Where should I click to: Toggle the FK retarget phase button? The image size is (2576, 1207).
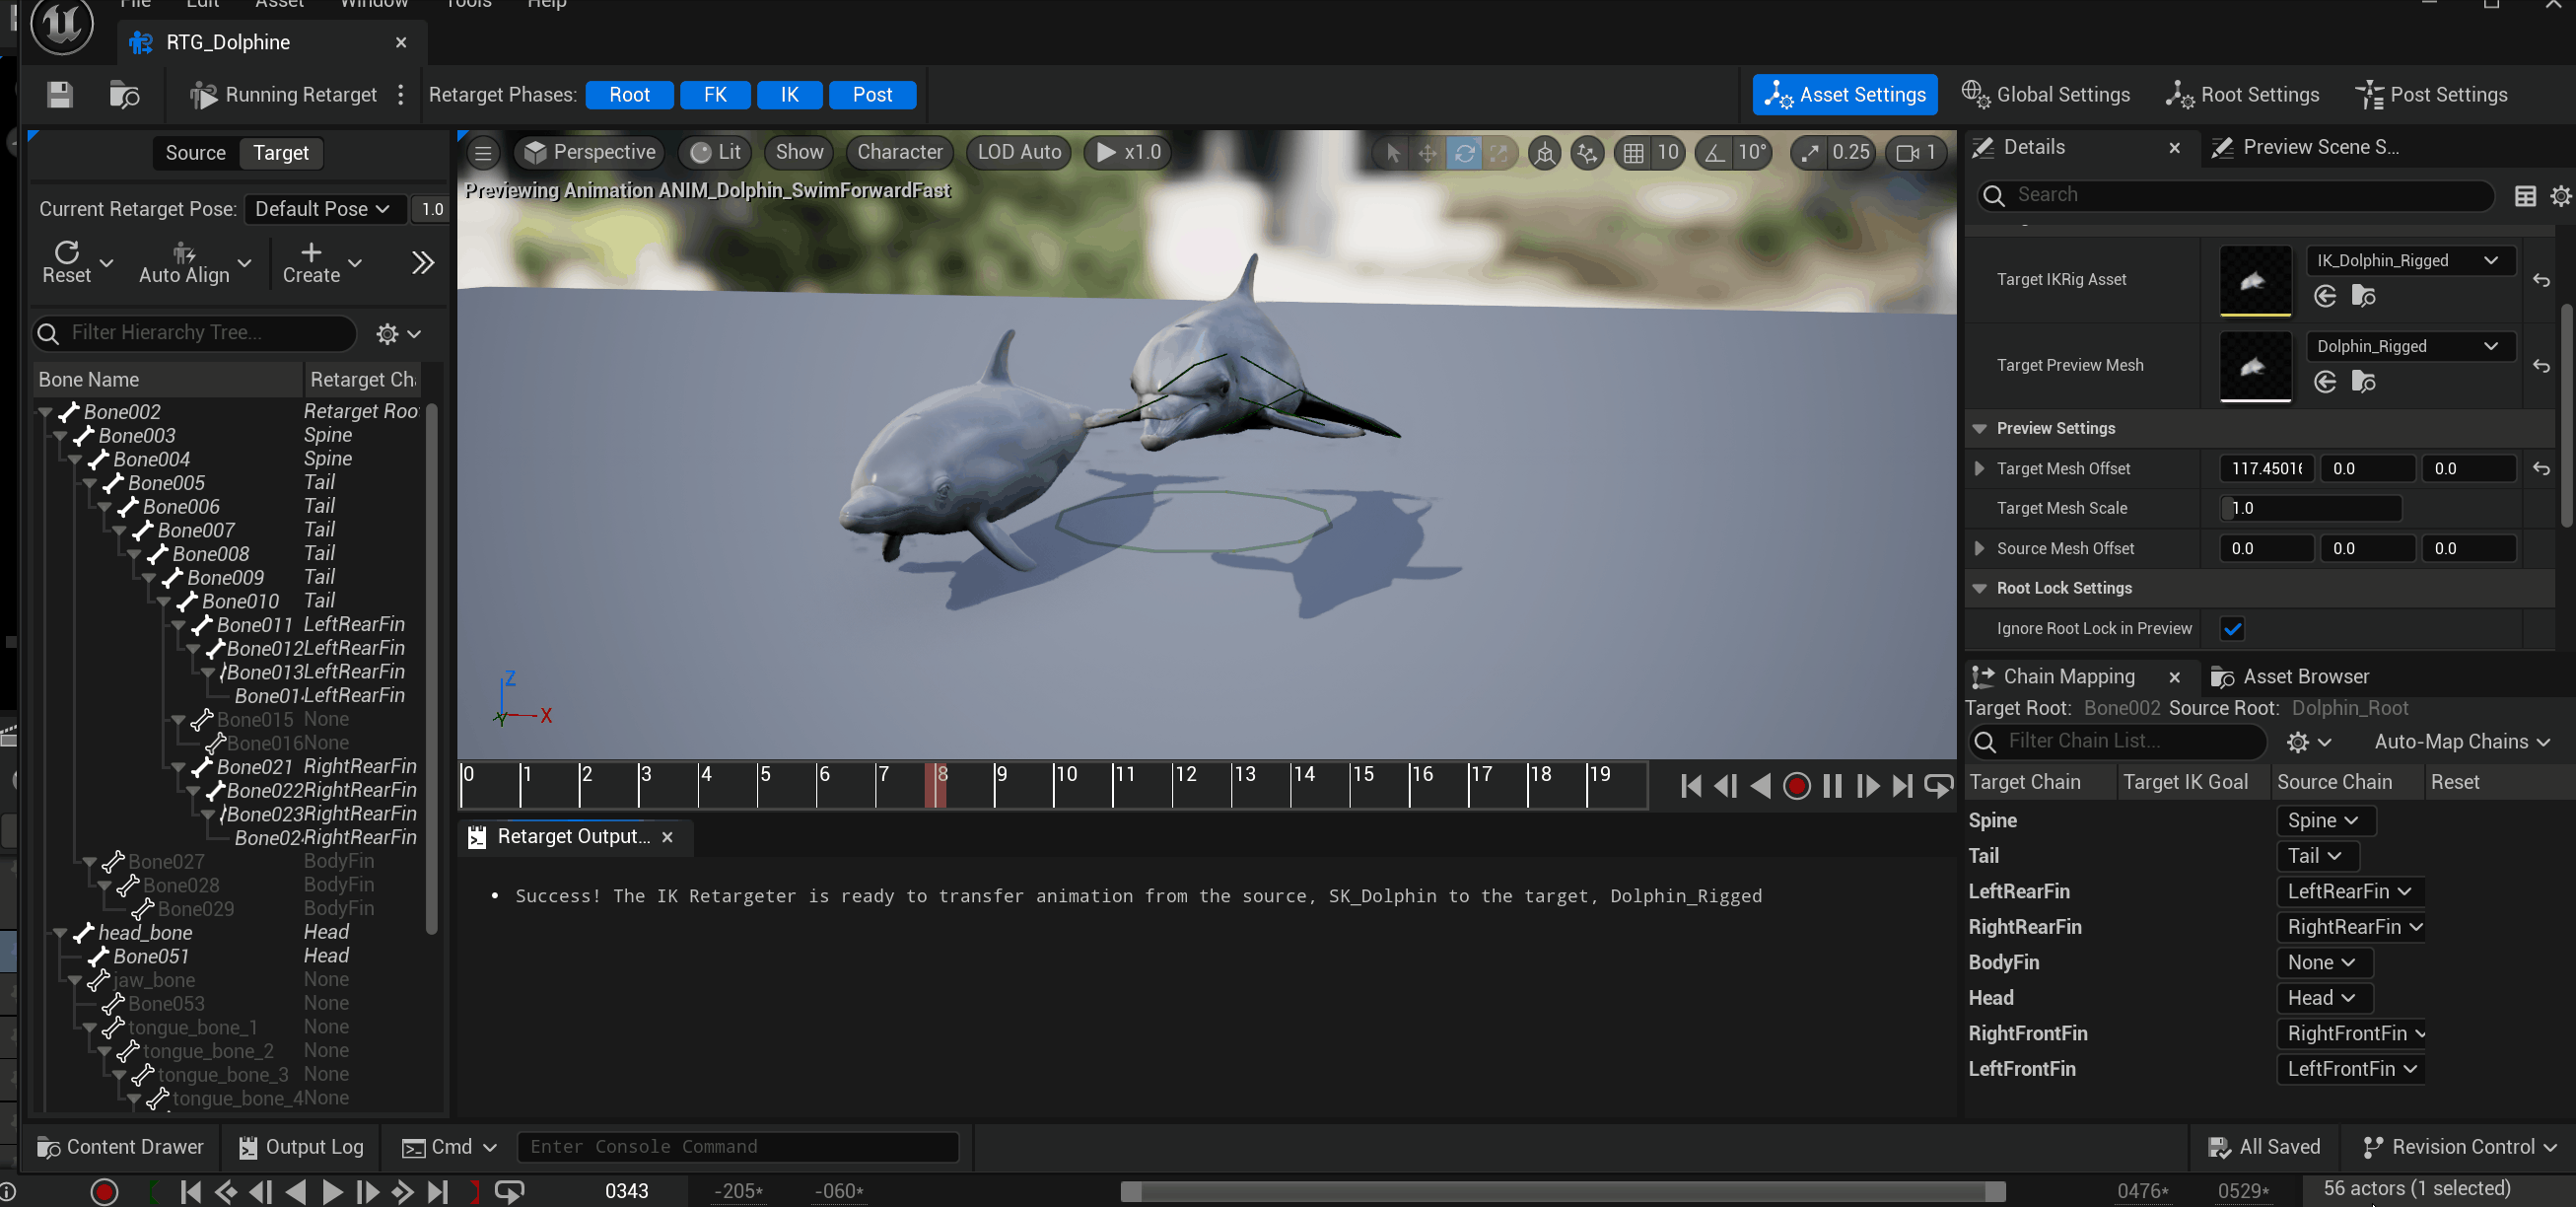click(714, 95)
